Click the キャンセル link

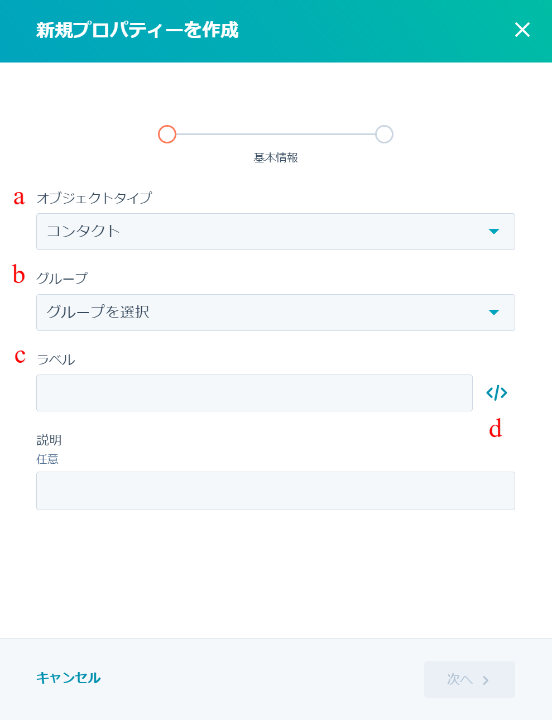(68, 678)
